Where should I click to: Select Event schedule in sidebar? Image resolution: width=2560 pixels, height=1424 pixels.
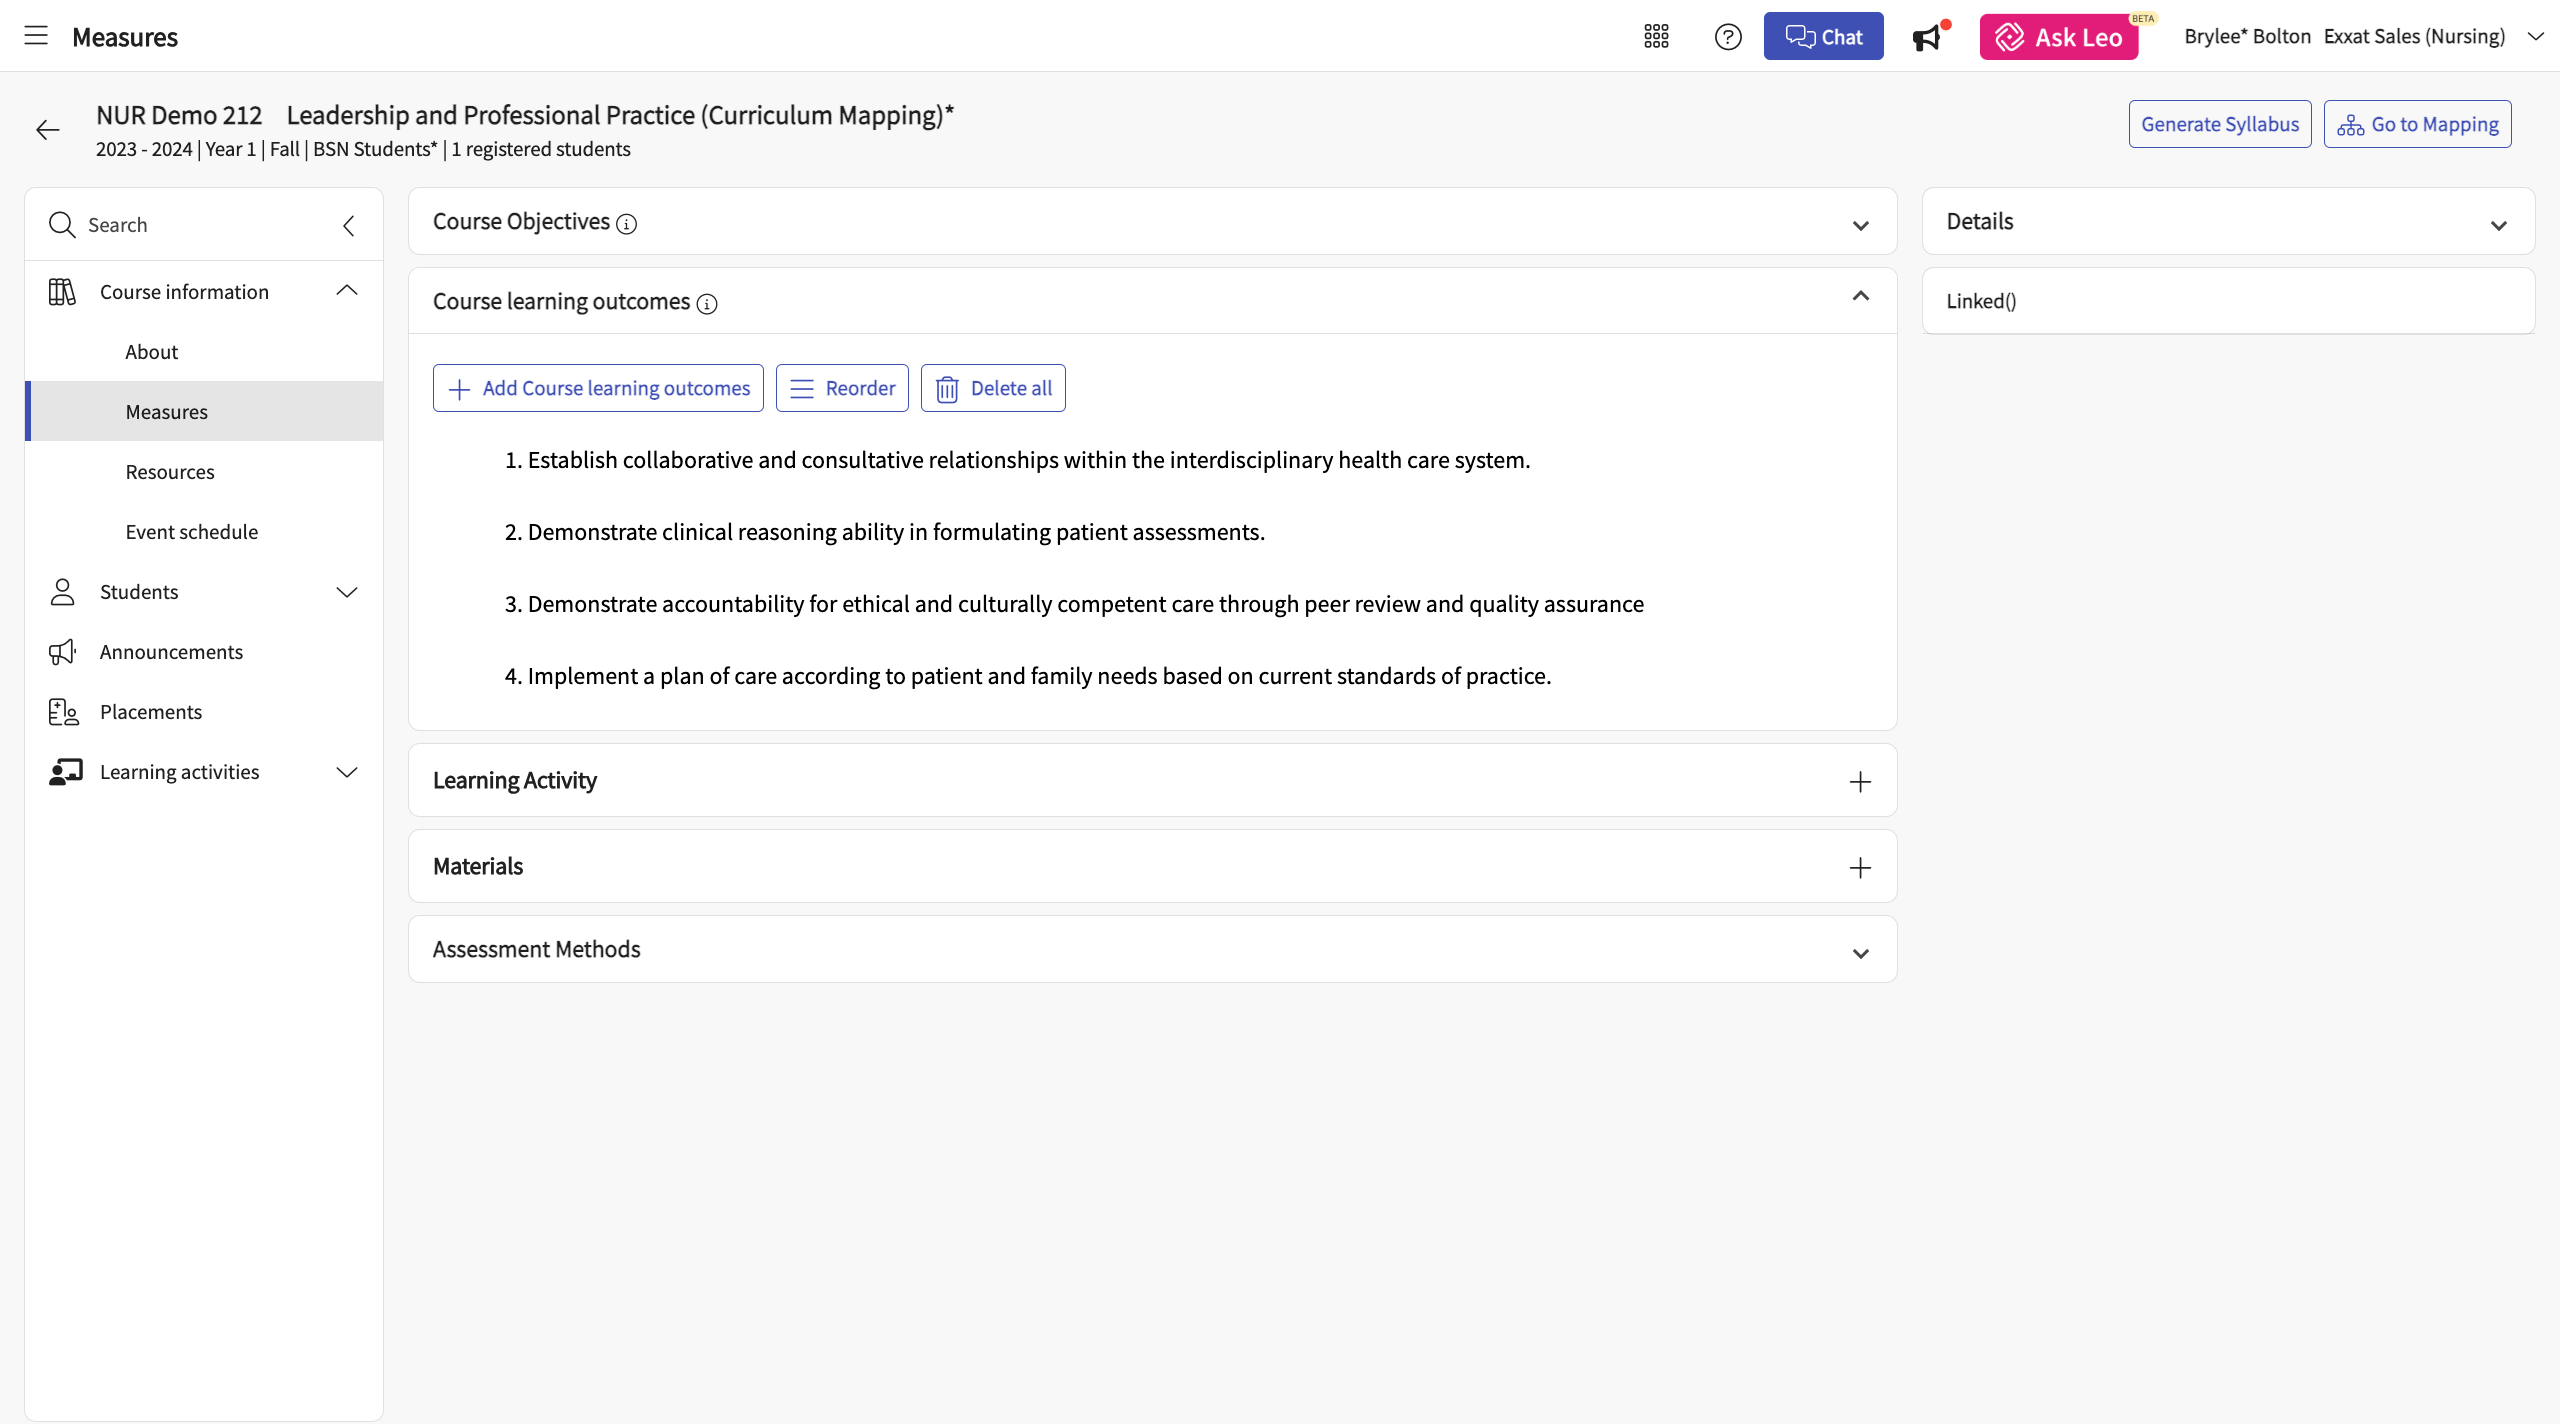pos(191,532)
